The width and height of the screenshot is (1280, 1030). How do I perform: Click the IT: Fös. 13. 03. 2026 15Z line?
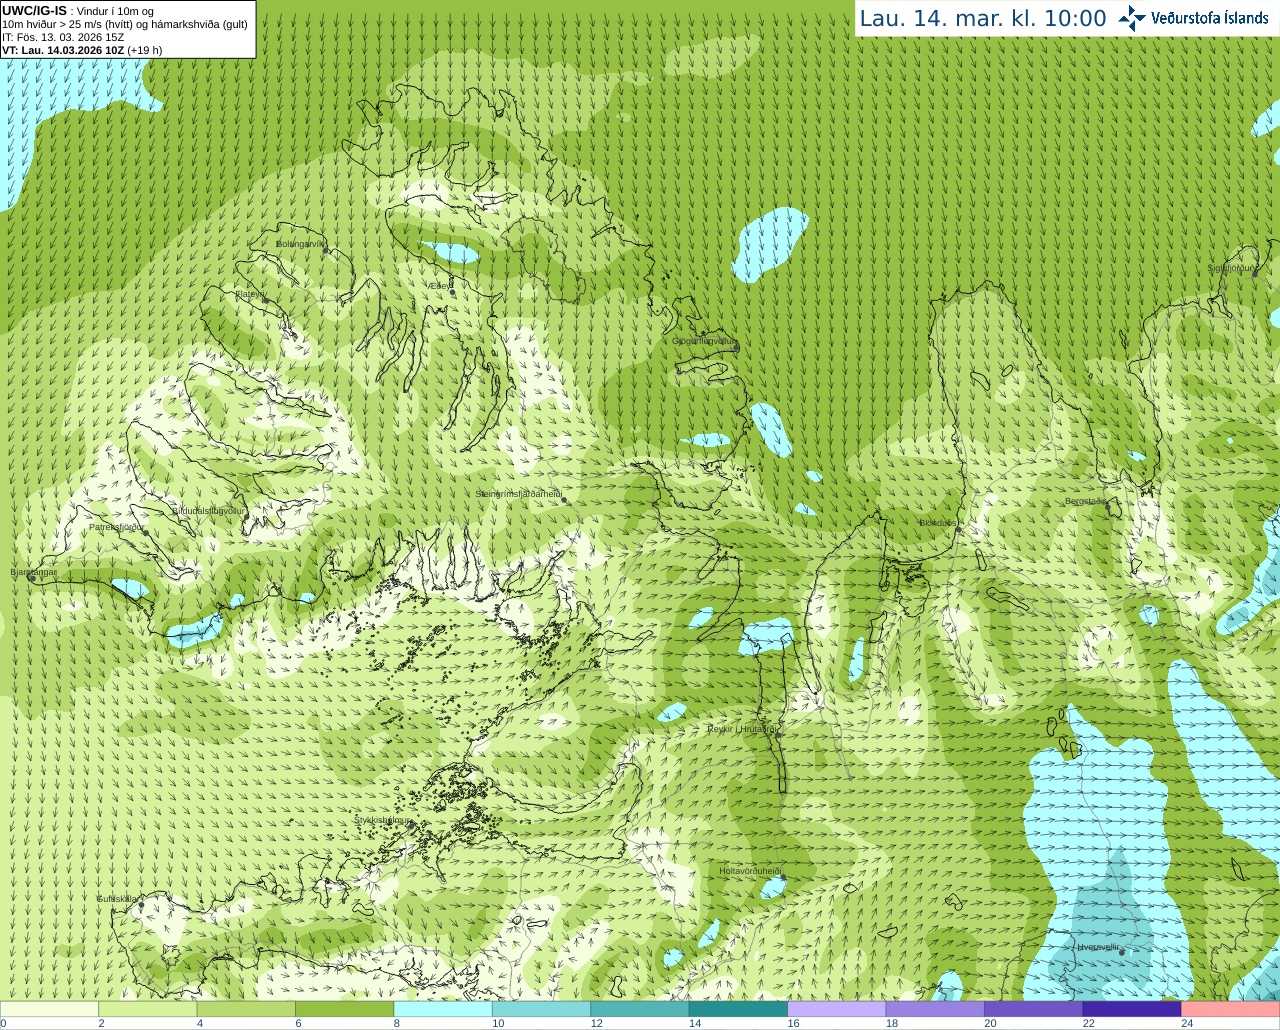tap(63, 37)
